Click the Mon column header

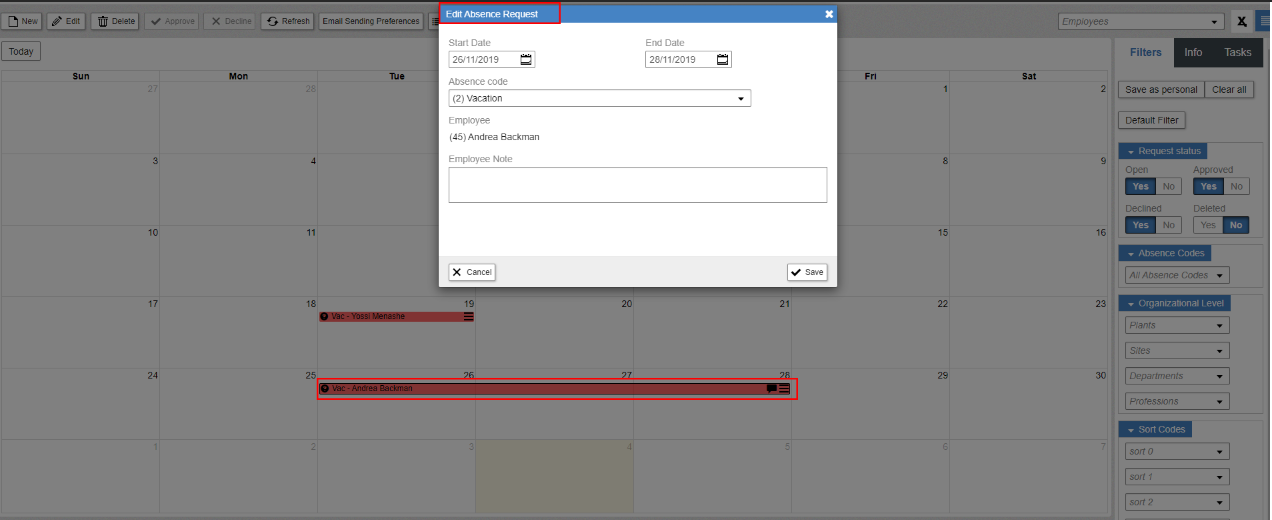238,76
